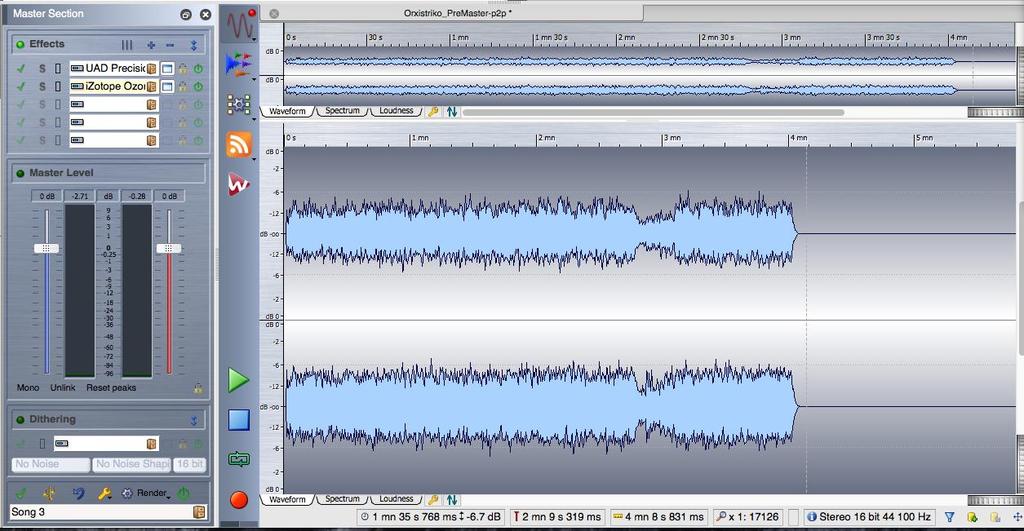Open the Audio Montage workspace icon
This screenshot has height=531, width=1024.
(238, 65)
